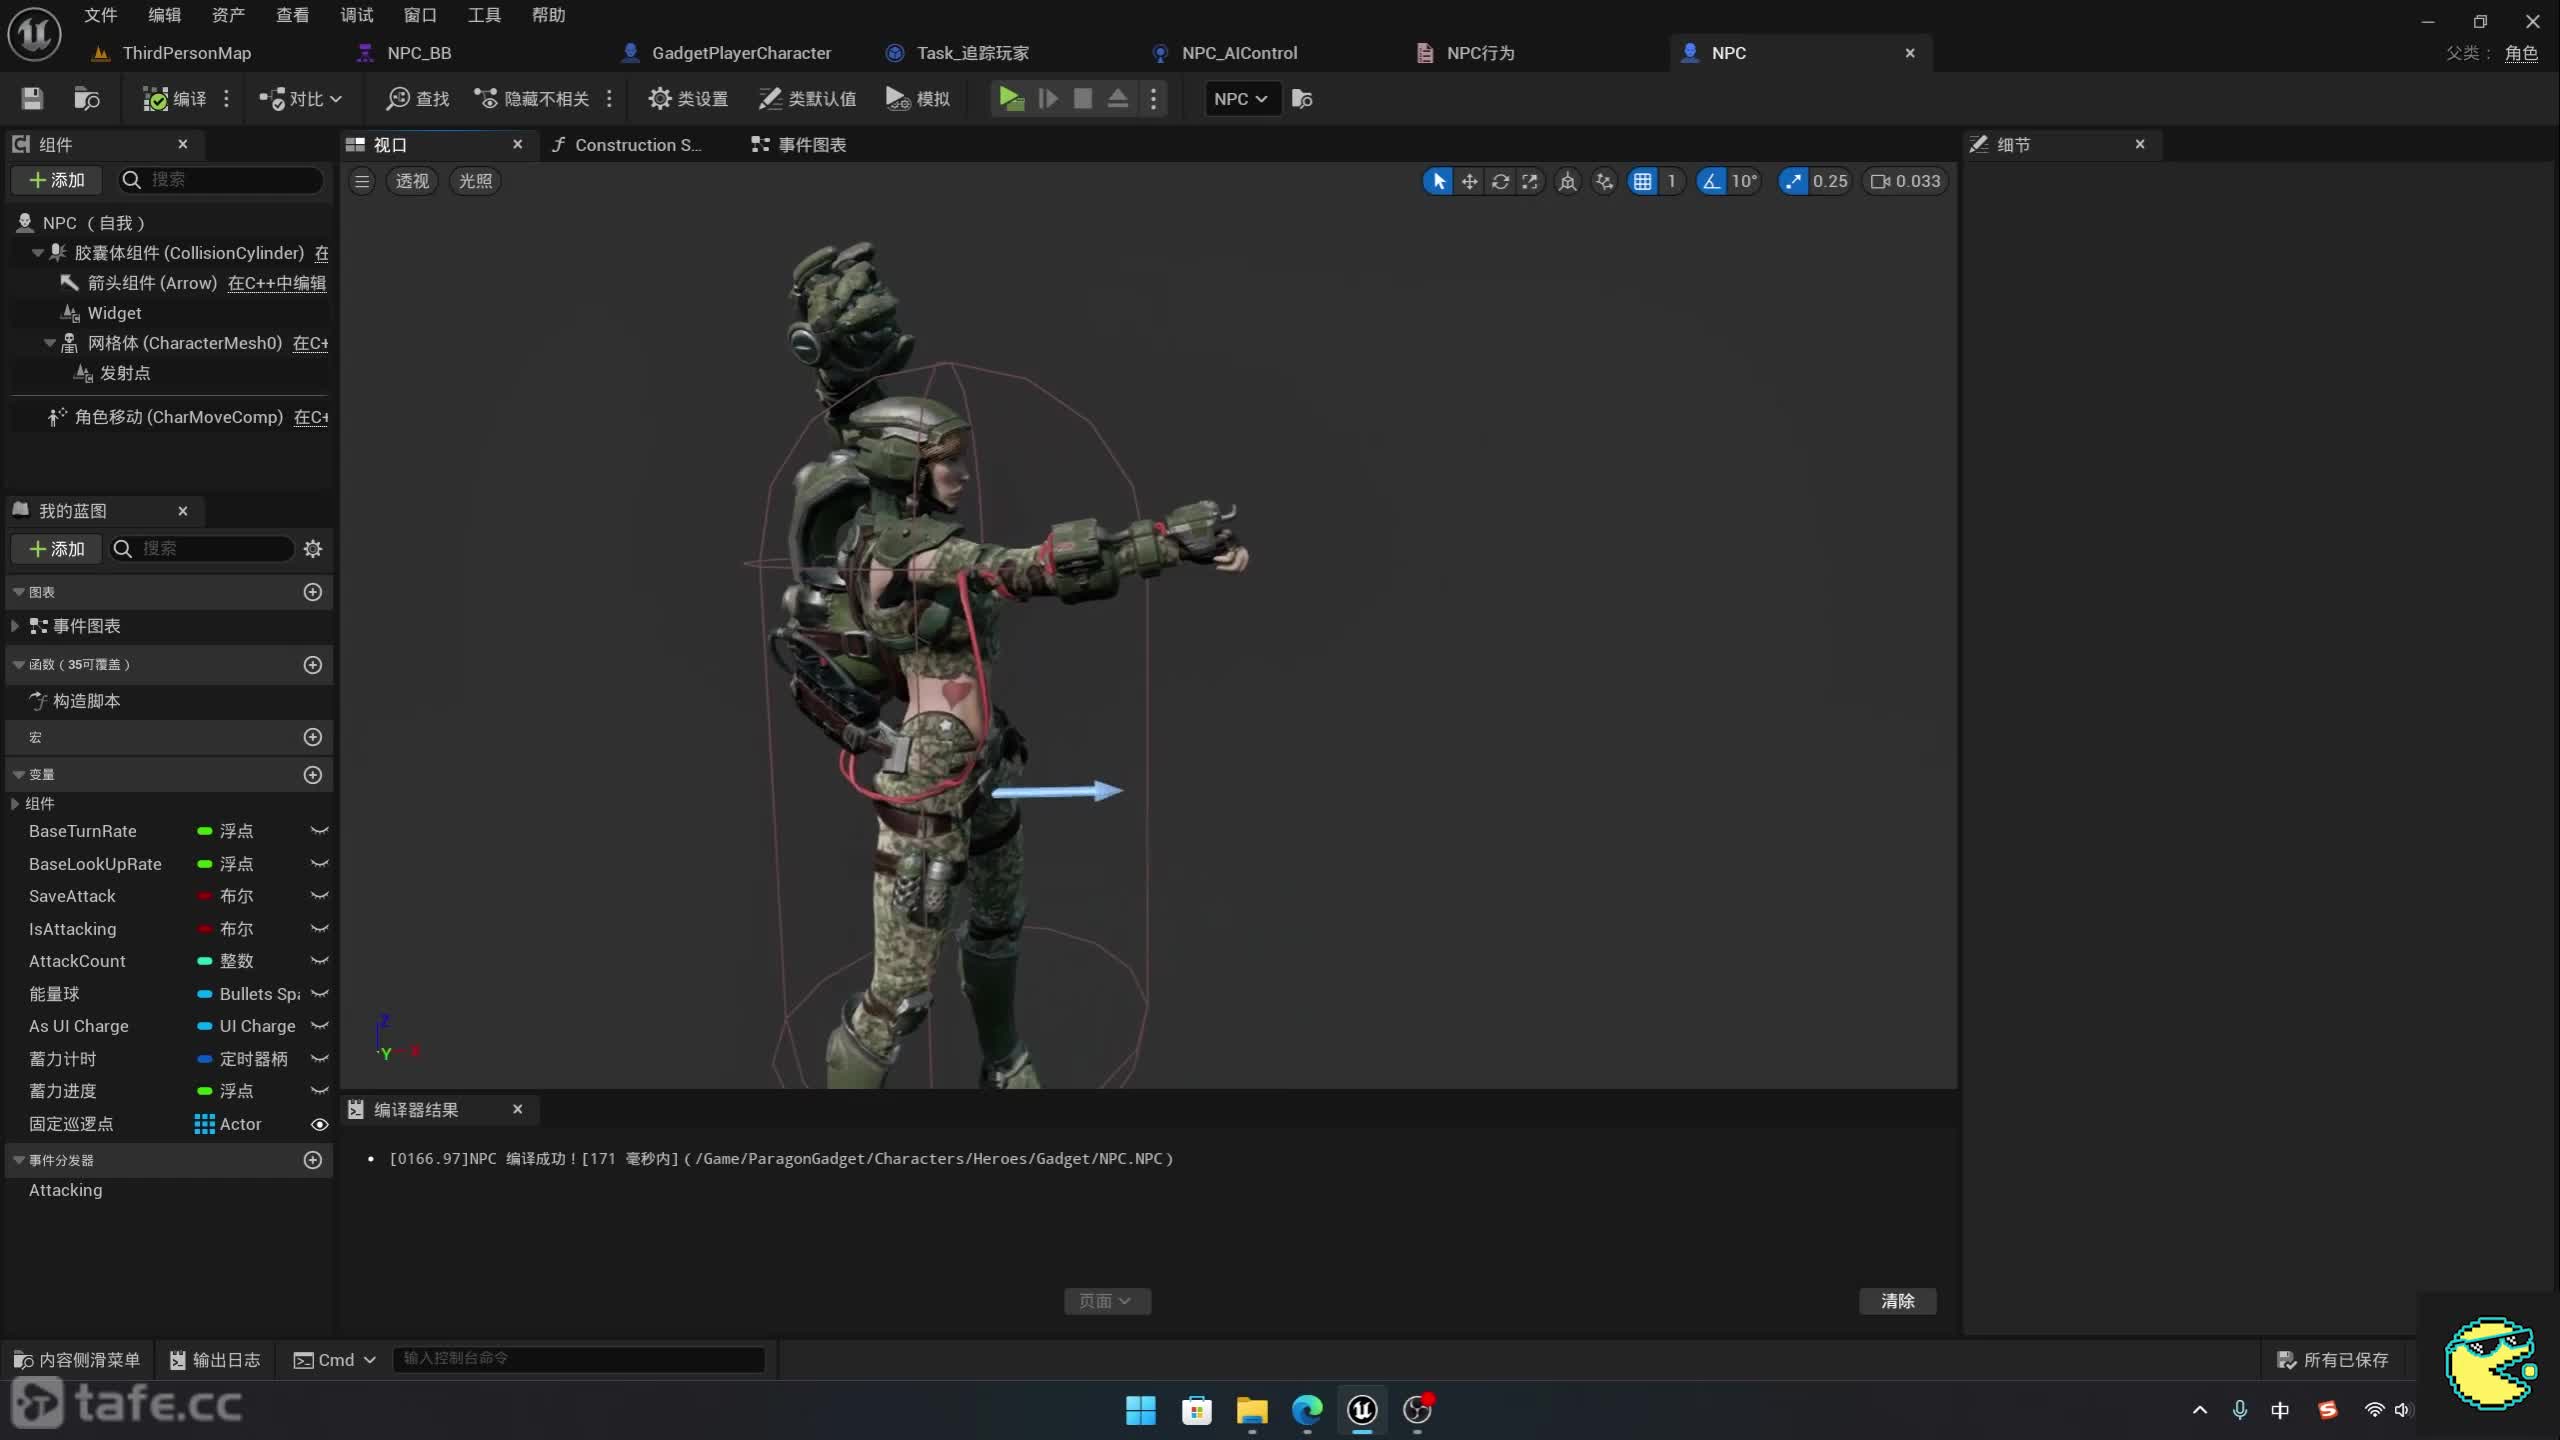Open play options dots menu
This screenshot has width=2560, height=1440.
click(x=1154, y=98)
